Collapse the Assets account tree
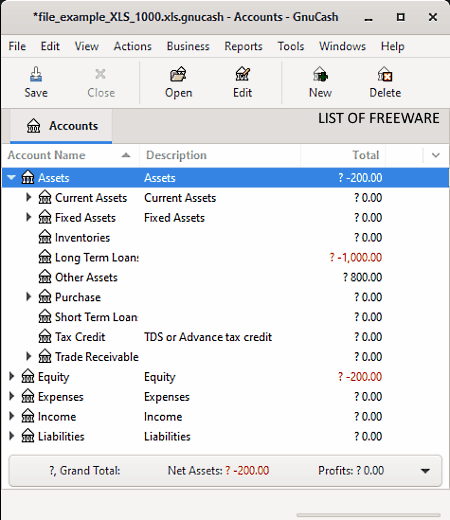 (12, 177)
